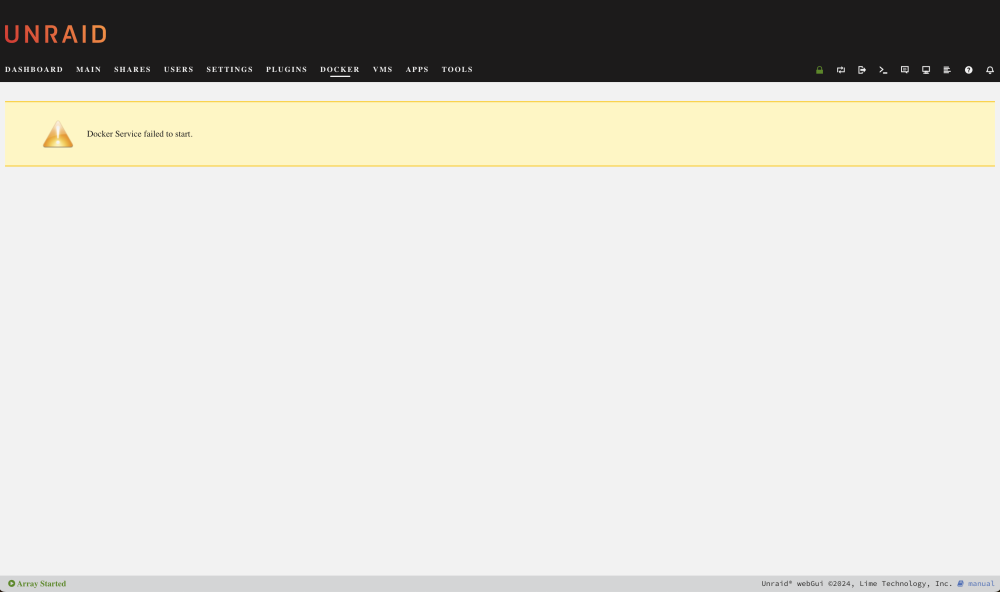Click the Unraid webGui copyright text
This screenshot has width=1000, height=592.
coord(857,583)
